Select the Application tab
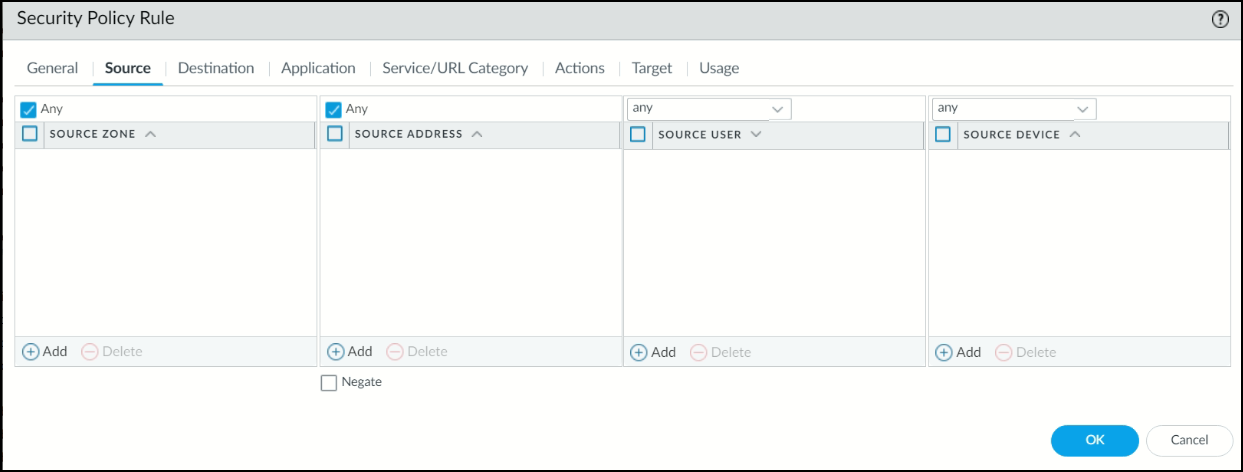 tap(318, 68)
